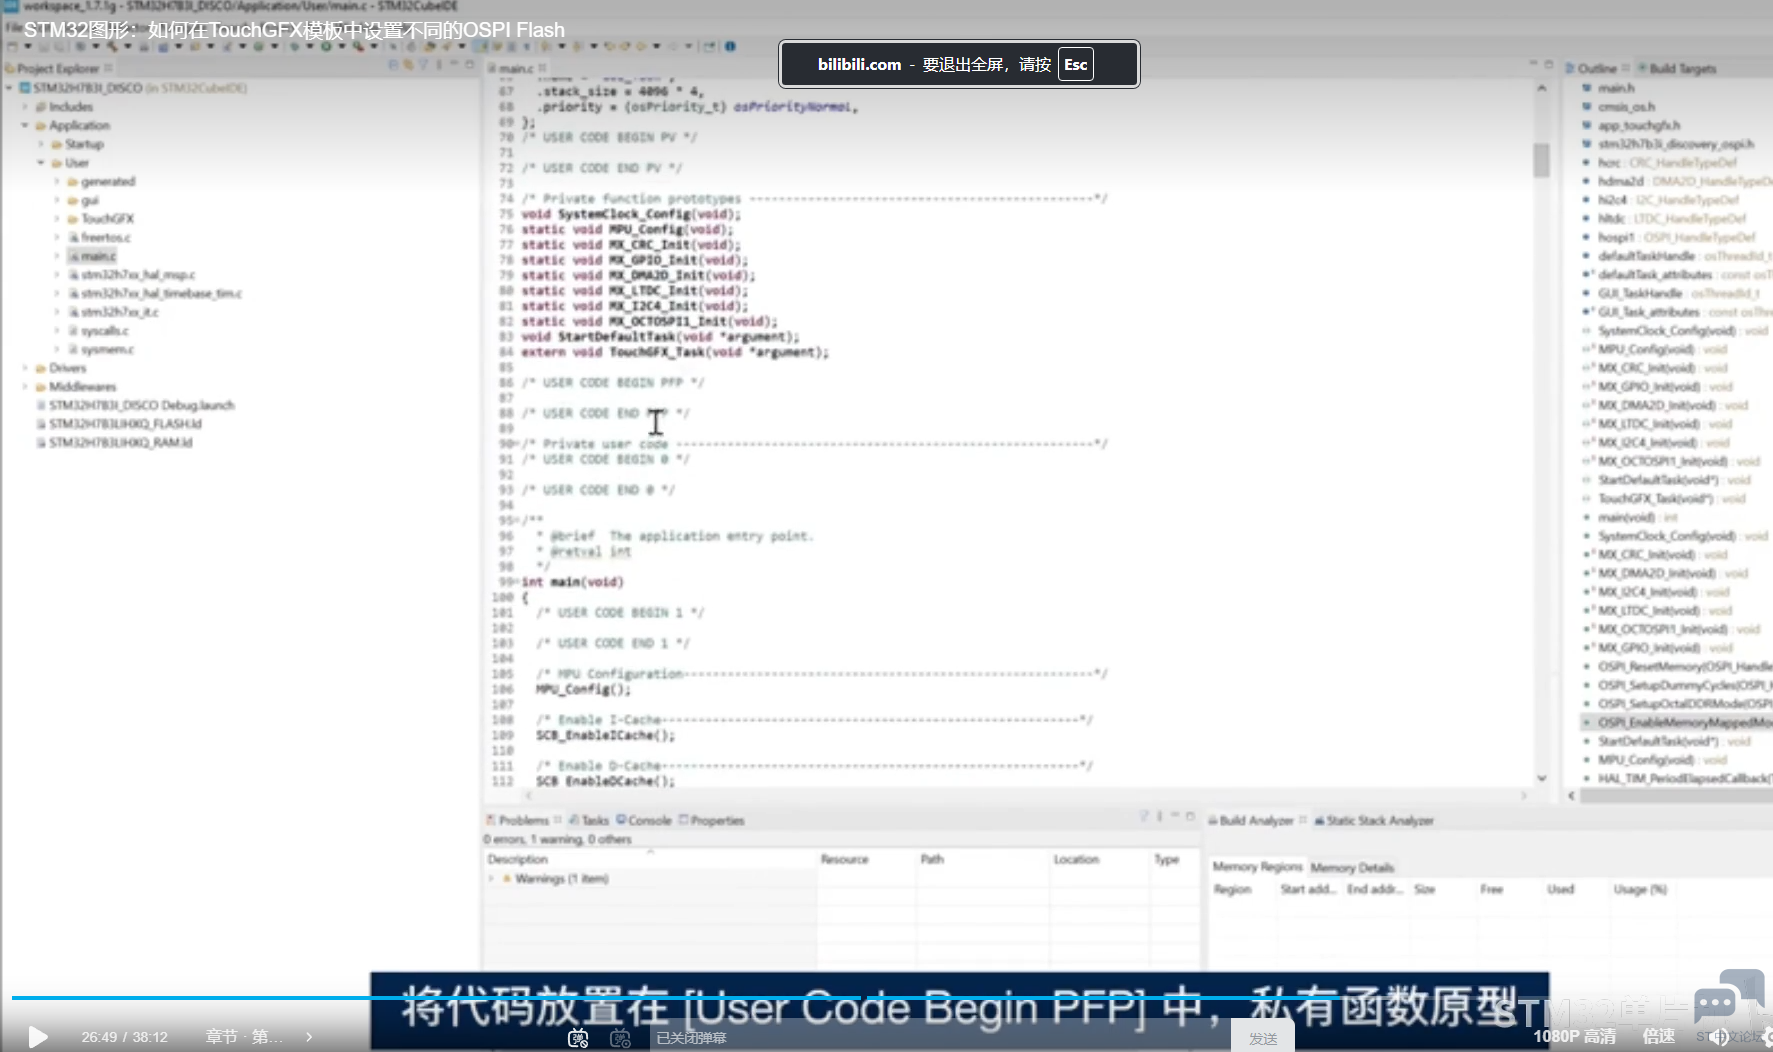Switch to the Console tab

click(644, 820)
